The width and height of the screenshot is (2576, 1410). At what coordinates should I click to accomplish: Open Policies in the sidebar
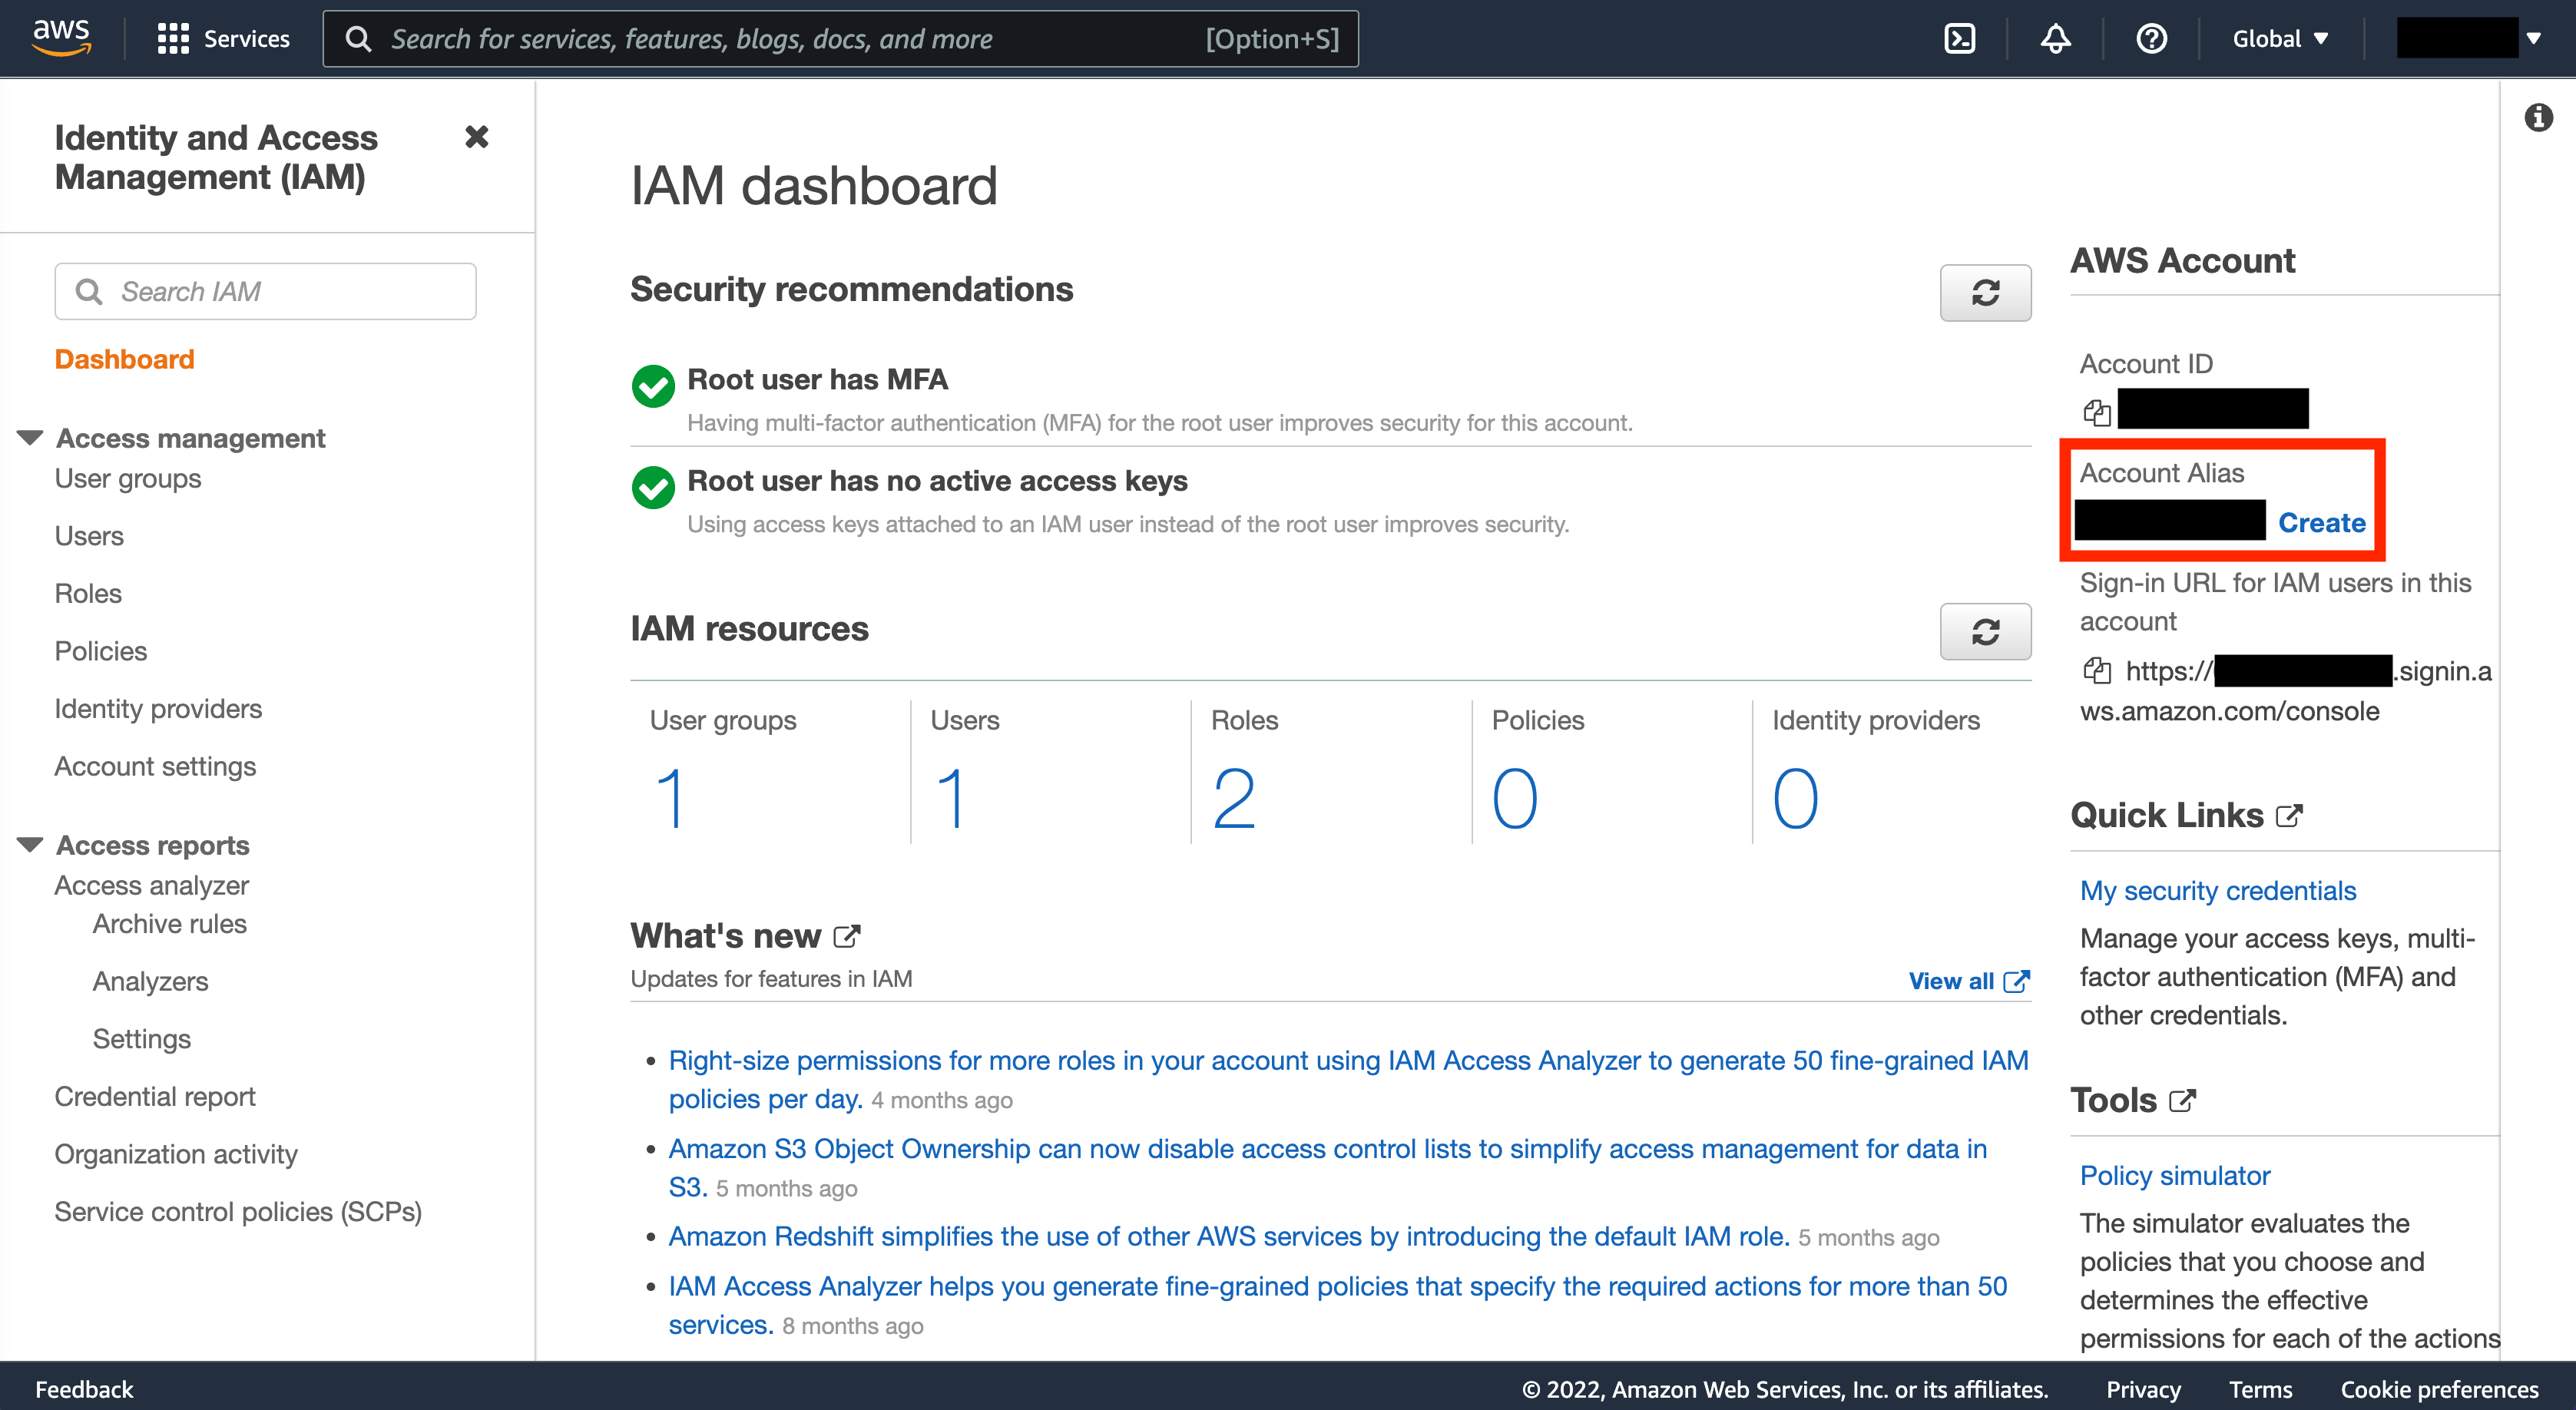coord(100,651)
